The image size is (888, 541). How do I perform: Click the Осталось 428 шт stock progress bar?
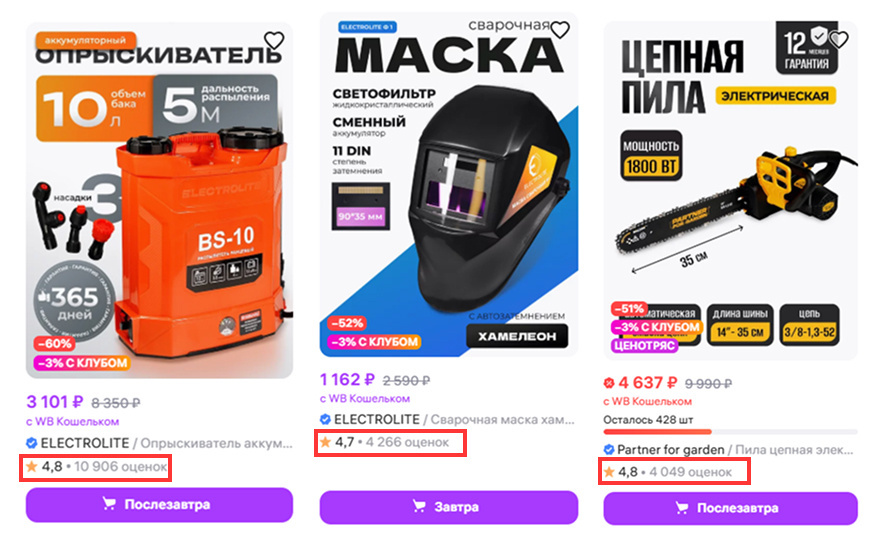pos(731,432)
